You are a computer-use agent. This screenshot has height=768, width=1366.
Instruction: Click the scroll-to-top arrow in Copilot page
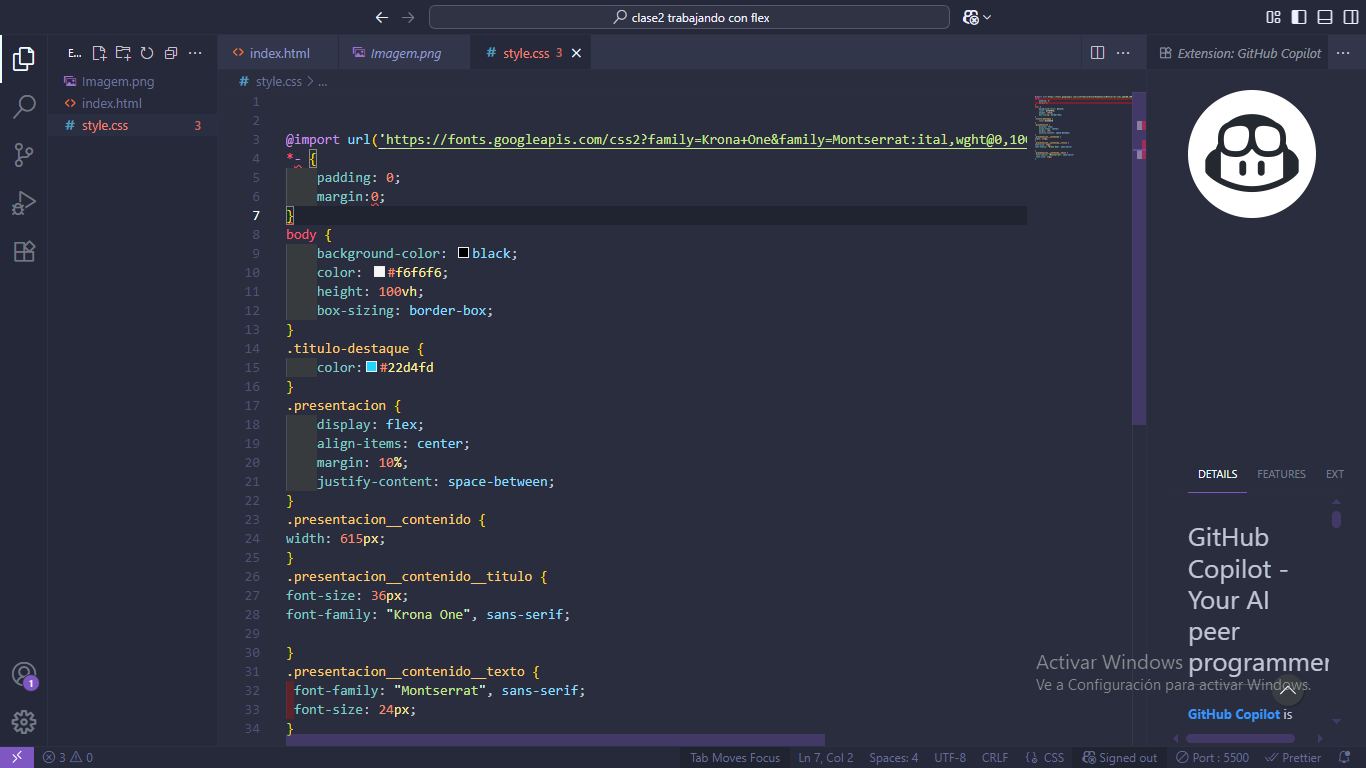1288,690
